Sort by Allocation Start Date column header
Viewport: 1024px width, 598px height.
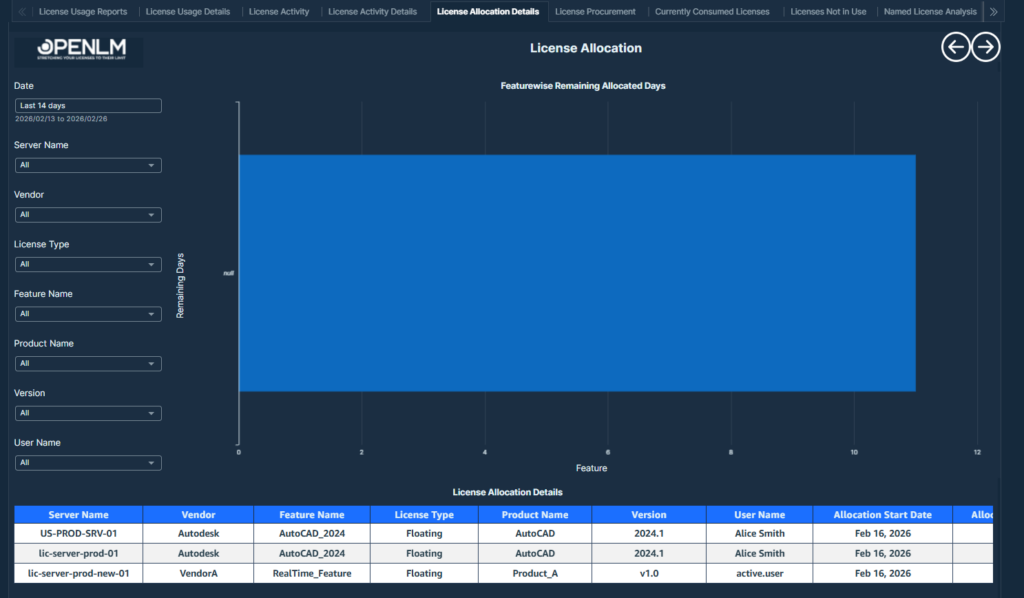[882, 515]
